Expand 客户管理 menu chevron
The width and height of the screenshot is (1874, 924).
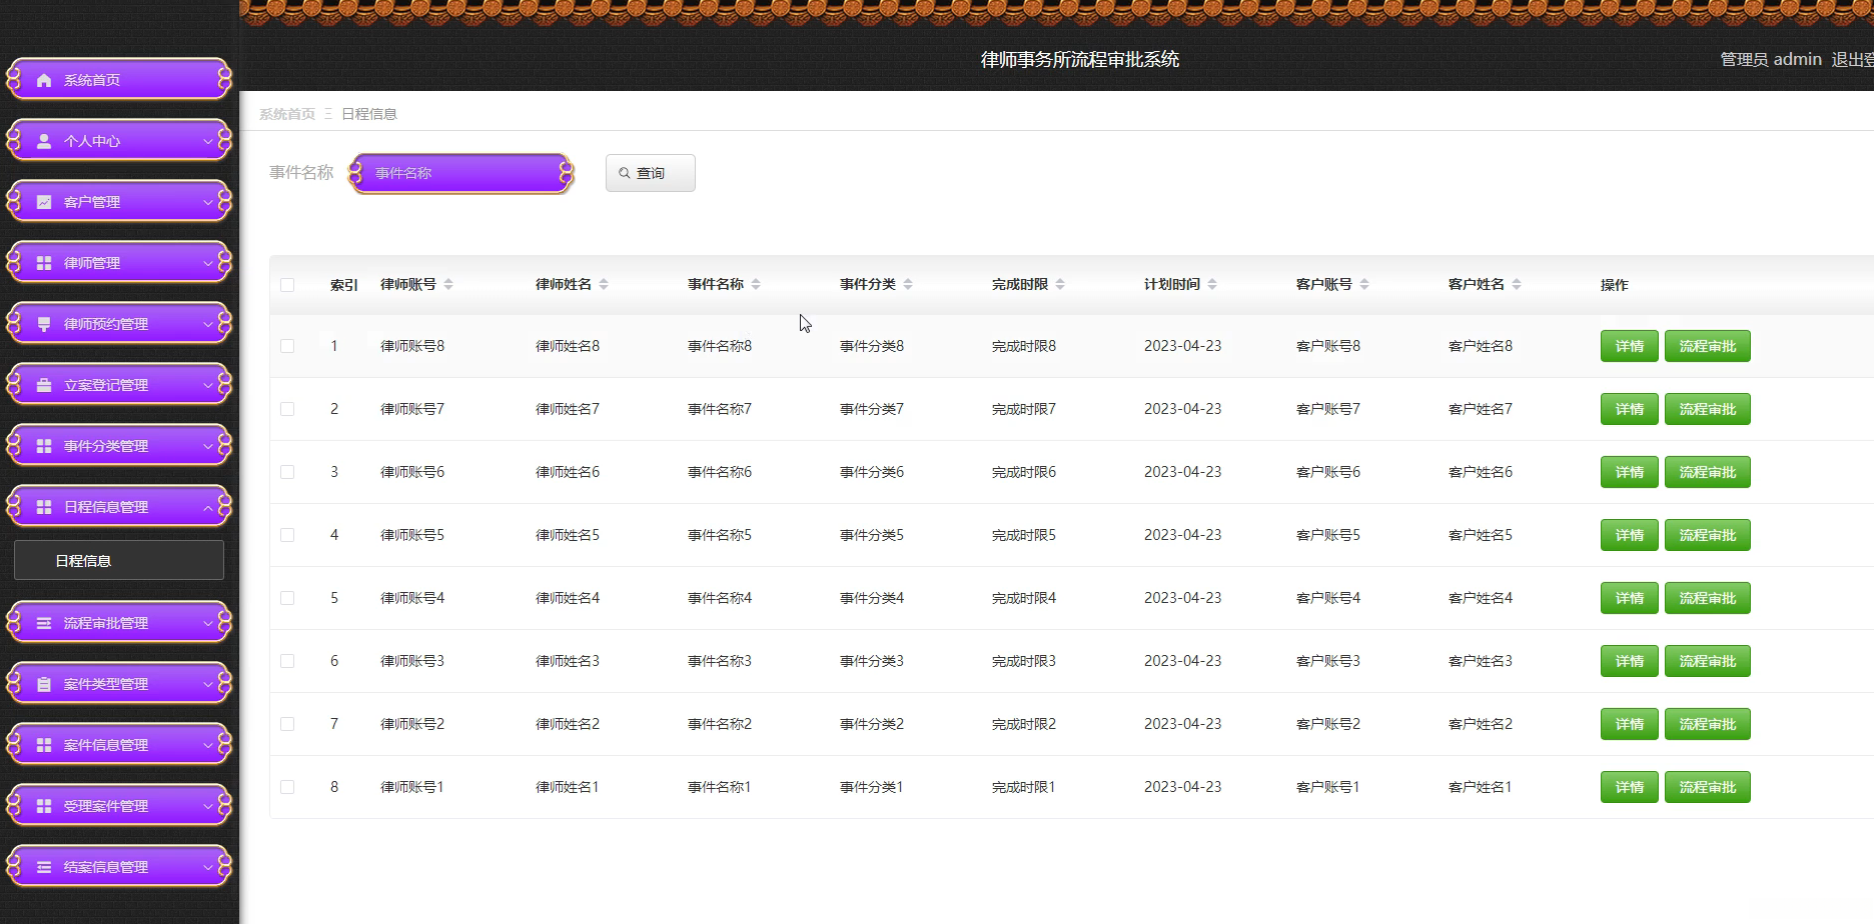[x=208, y=202]
